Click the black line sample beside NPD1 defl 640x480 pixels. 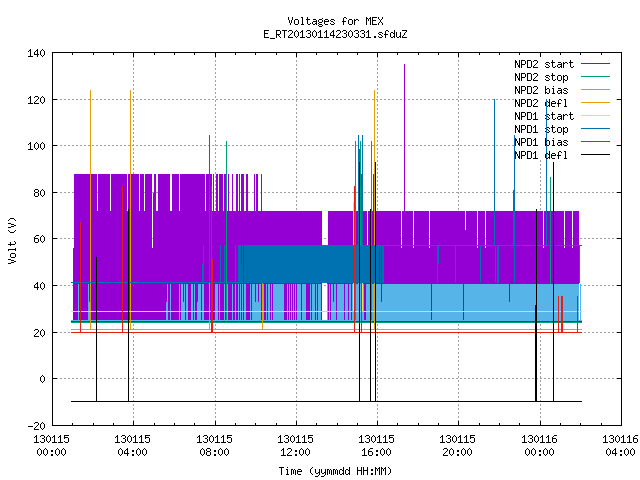[x=596, y=155]
